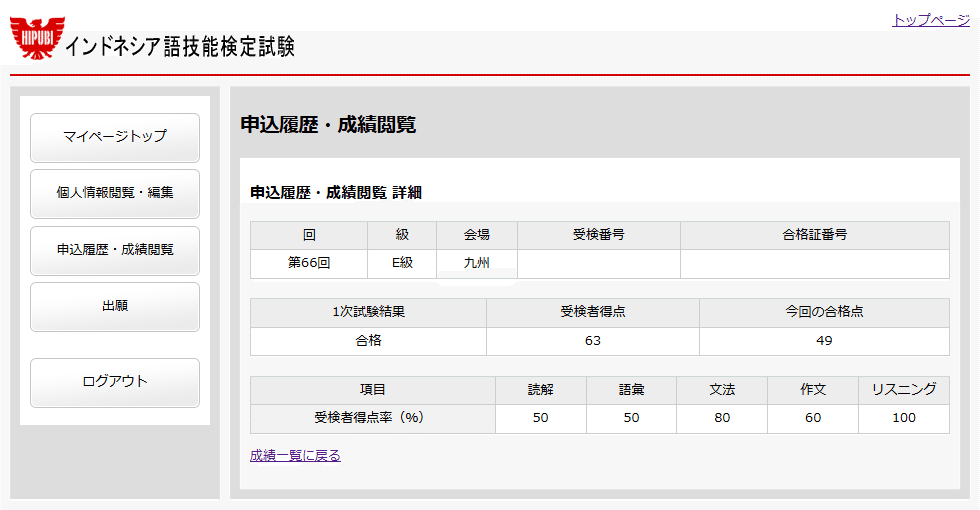980x510 pixels.
Task: Click the 受検番号 column header
Action: tap(599, 235)
